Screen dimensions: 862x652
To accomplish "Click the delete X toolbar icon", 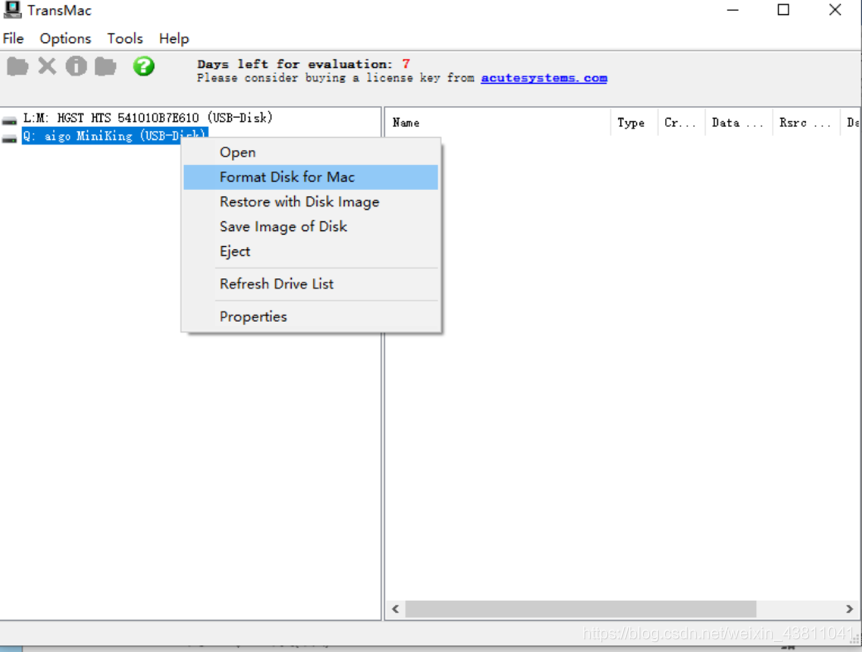I will [47, 67].
